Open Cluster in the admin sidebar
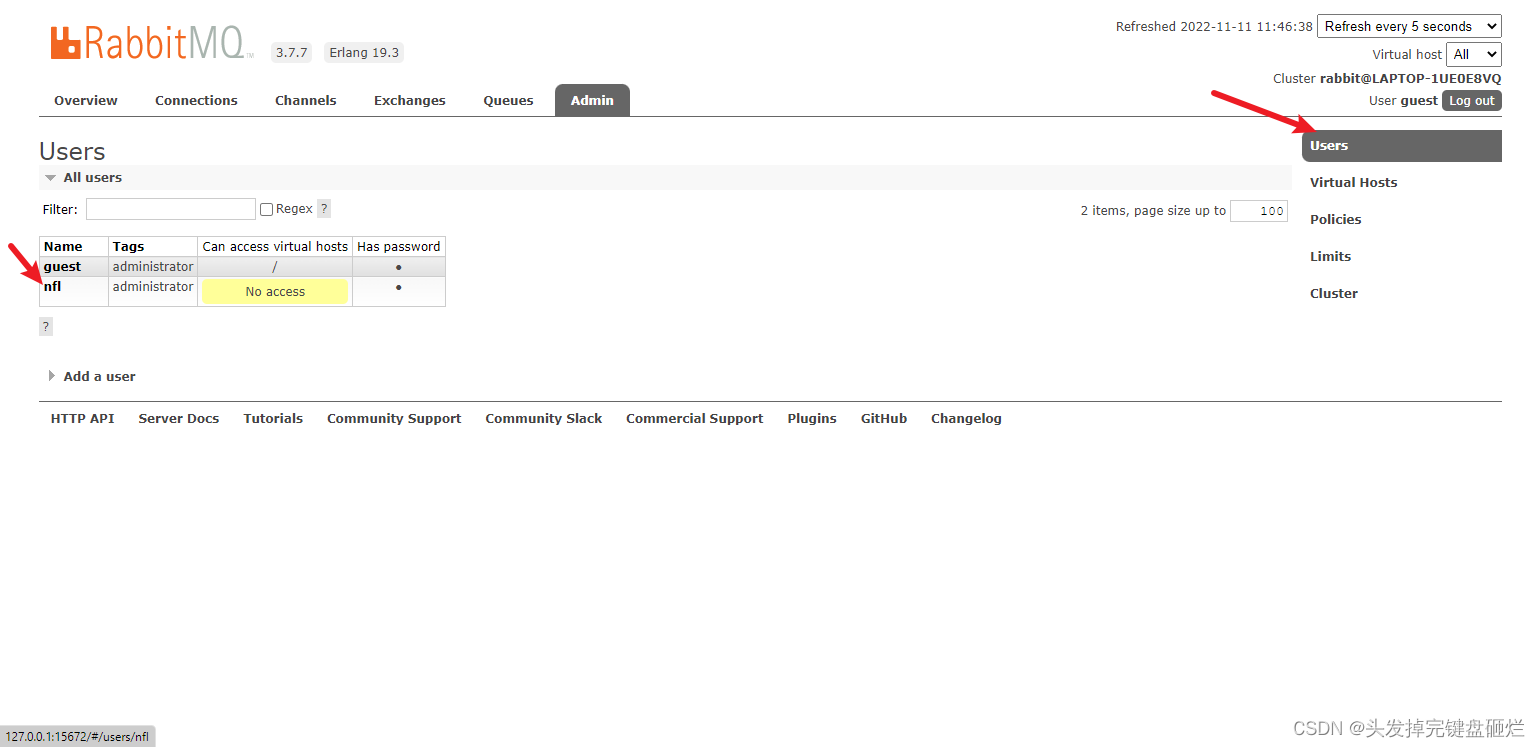The height and width of the screenshot is (747, 1540). click(1334, 294)
